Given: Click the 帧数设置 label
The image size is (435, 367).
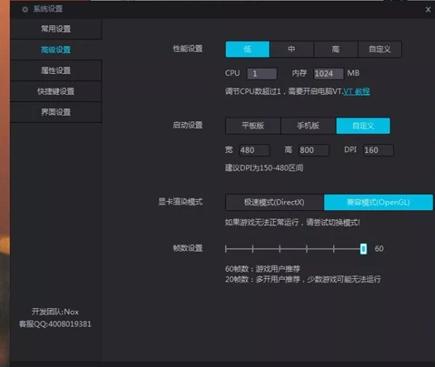Looking at the screenshot, I should (188, 248).
